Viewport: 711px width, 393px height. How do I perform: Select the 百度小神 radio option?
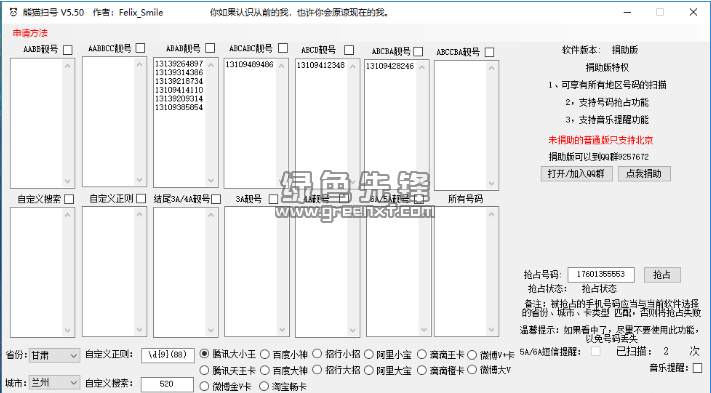265,354
